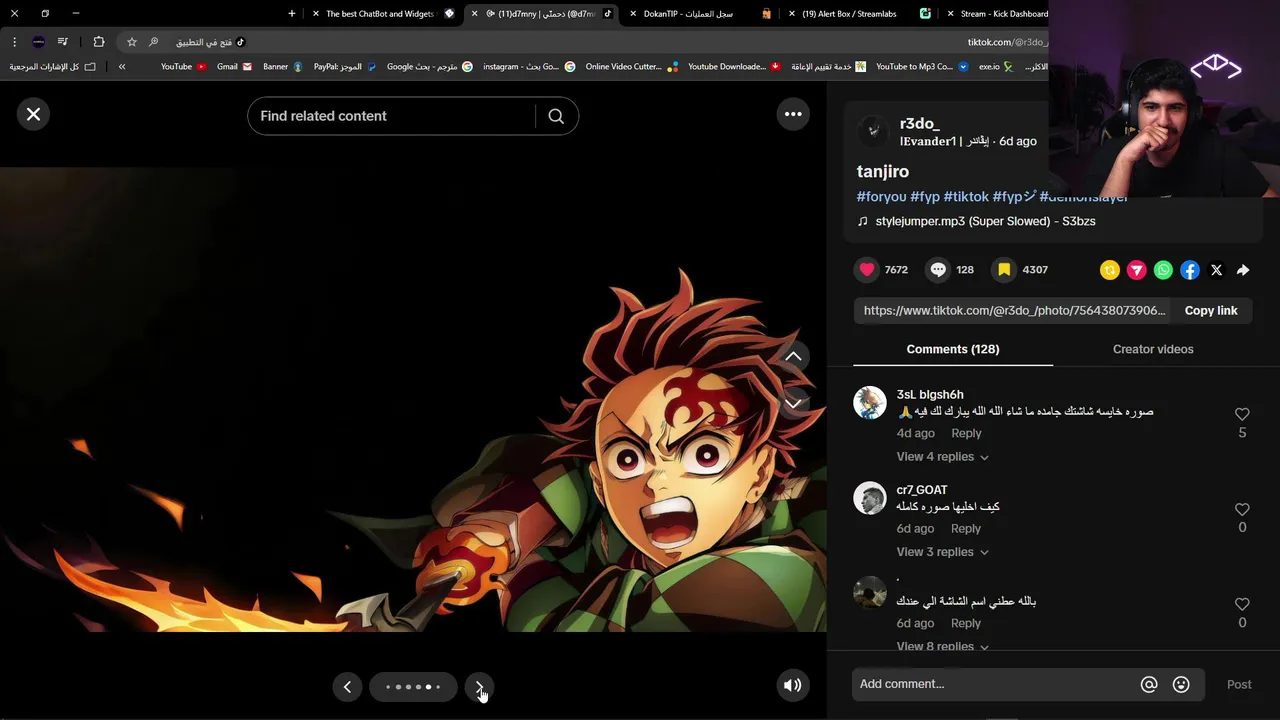Save post with the bookmark favorites icon

[x=1004, y=269]
